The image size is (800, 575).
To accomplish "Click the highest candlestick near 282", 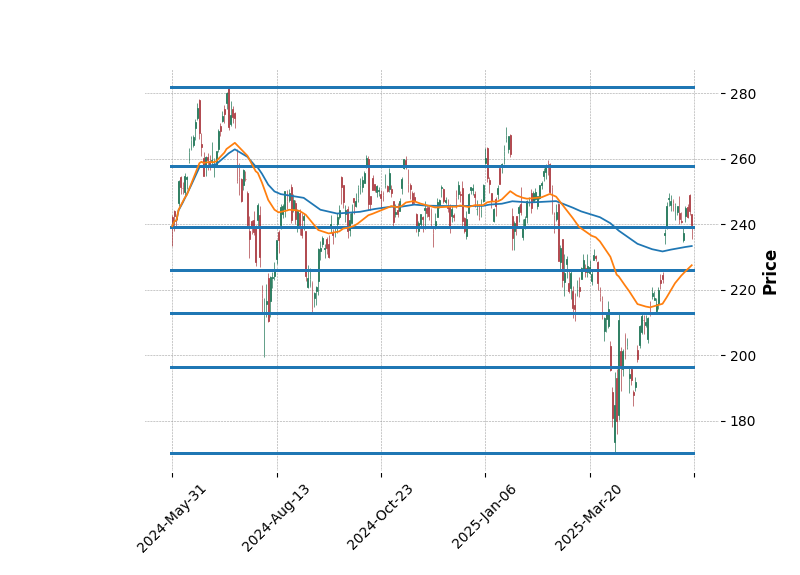I will pyautogui.click(x=228, y=96).
